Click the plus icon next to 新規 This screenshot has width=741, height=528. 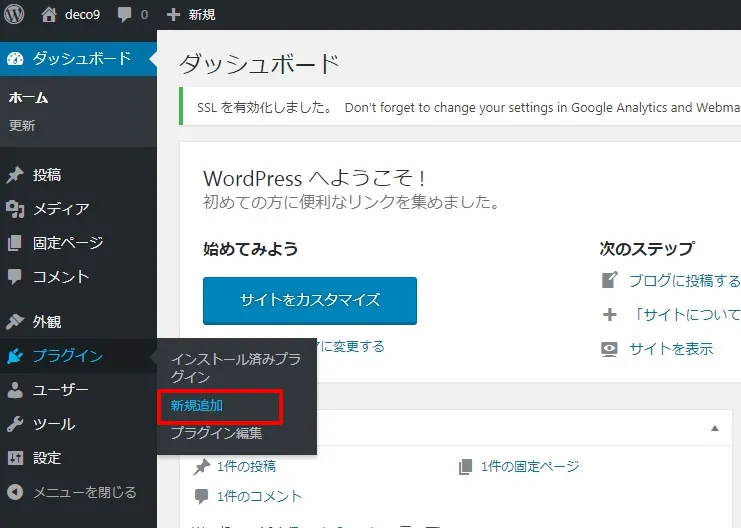(x=173, y=15)
